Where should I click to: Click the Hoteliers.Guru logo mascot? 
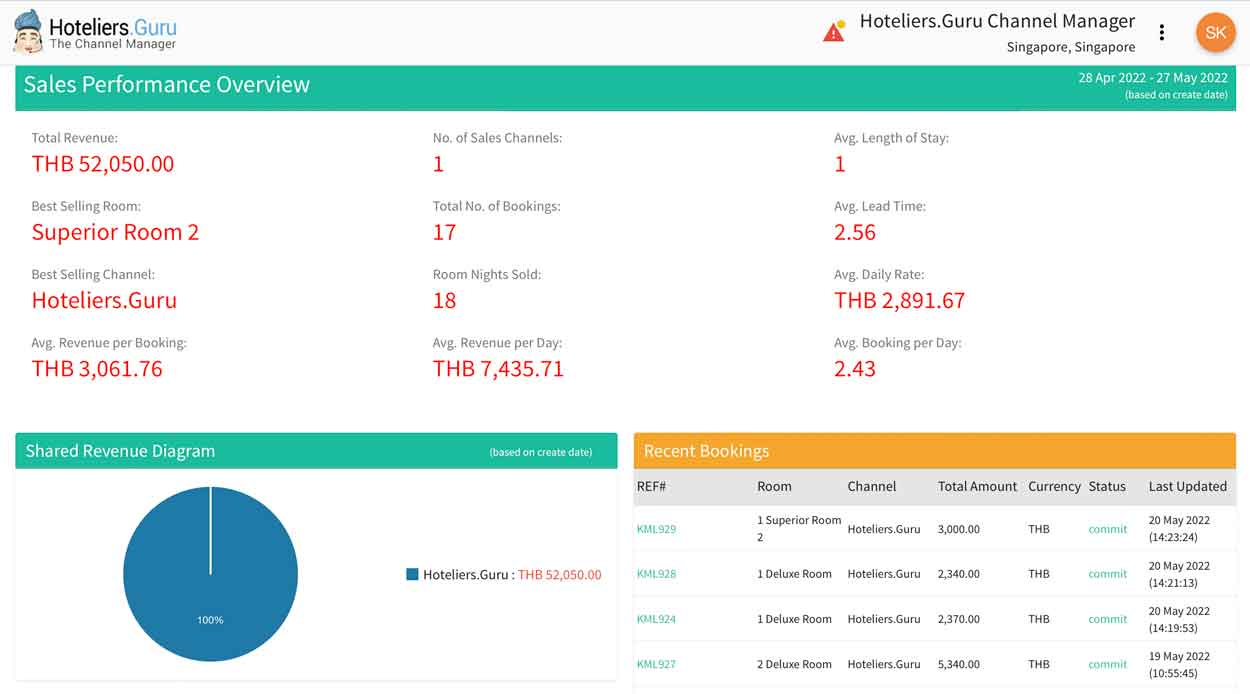coord(27,31)
